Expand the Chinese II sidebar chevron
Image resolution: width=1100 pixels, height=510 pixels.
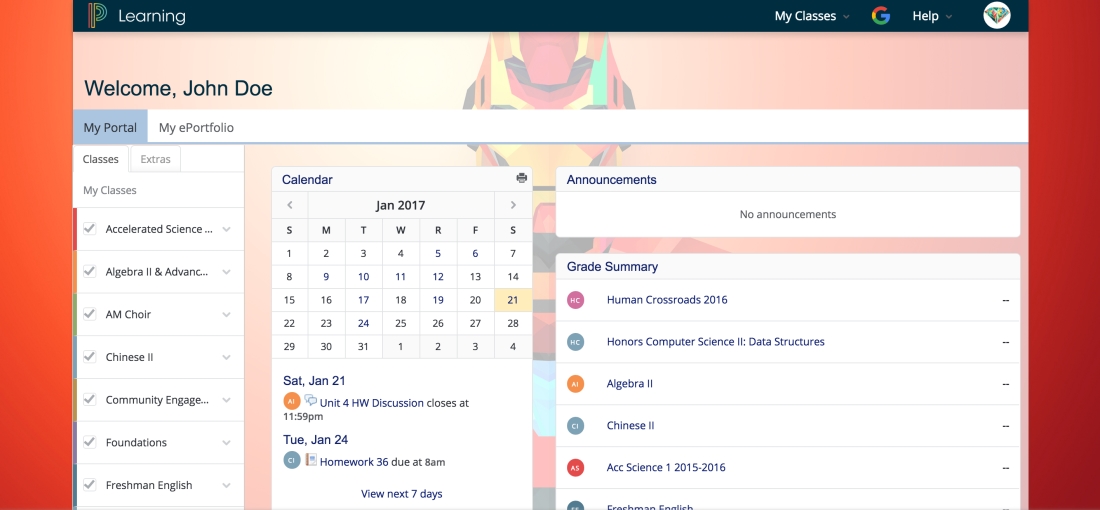[x=227, y=358]
